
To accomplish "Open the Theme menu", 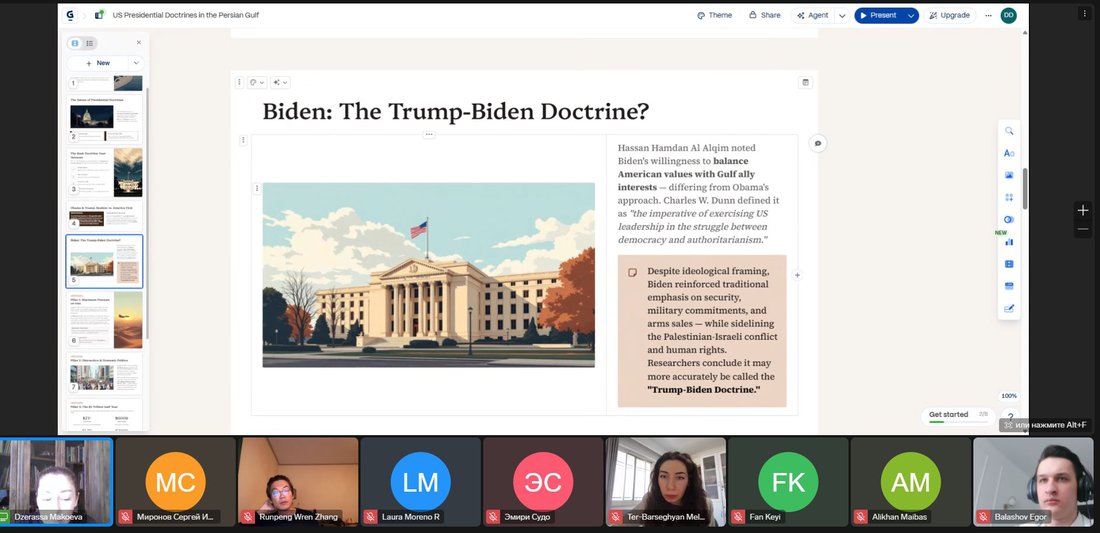I will pos(714,15).
